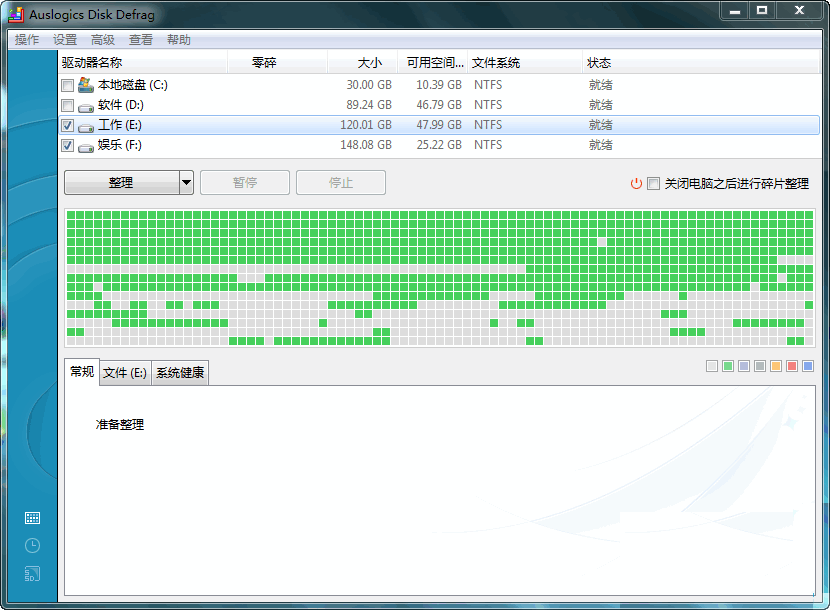Click the Windows drive icon for 本地磁盘 (C:)
The height and width of the screenshot is (610, 830).
point(86,85)
